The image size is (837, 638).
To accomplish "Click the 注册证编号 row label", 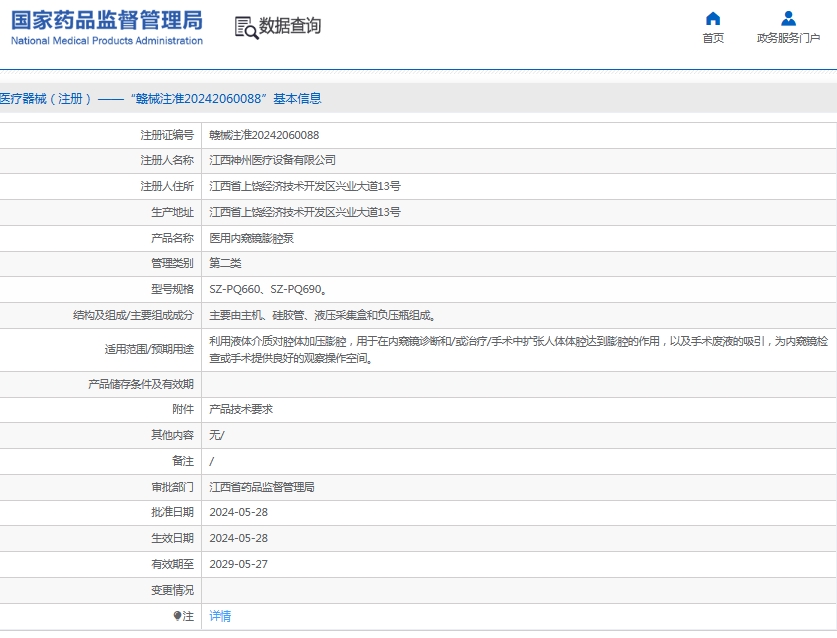I will click(167, 135).
